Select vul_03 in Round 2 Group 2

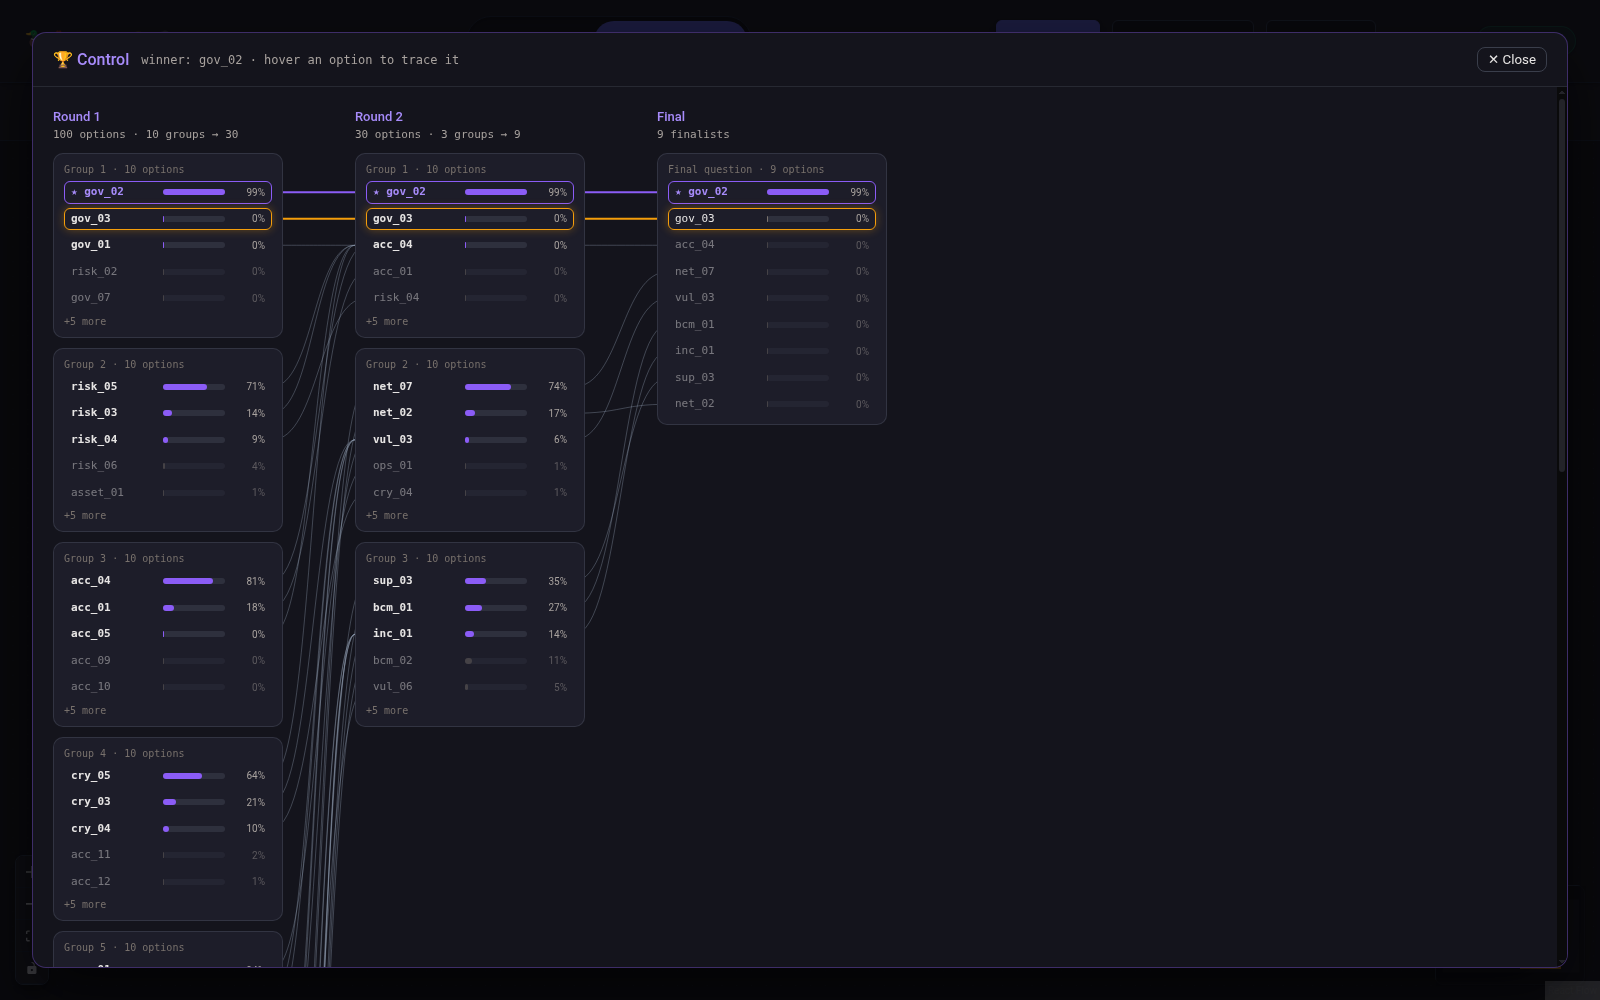pos(470,440)
